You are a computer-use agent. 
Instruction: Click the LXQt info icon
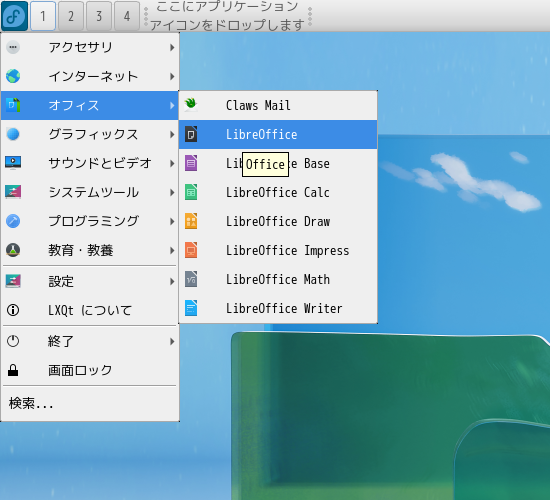pos(13,310)
